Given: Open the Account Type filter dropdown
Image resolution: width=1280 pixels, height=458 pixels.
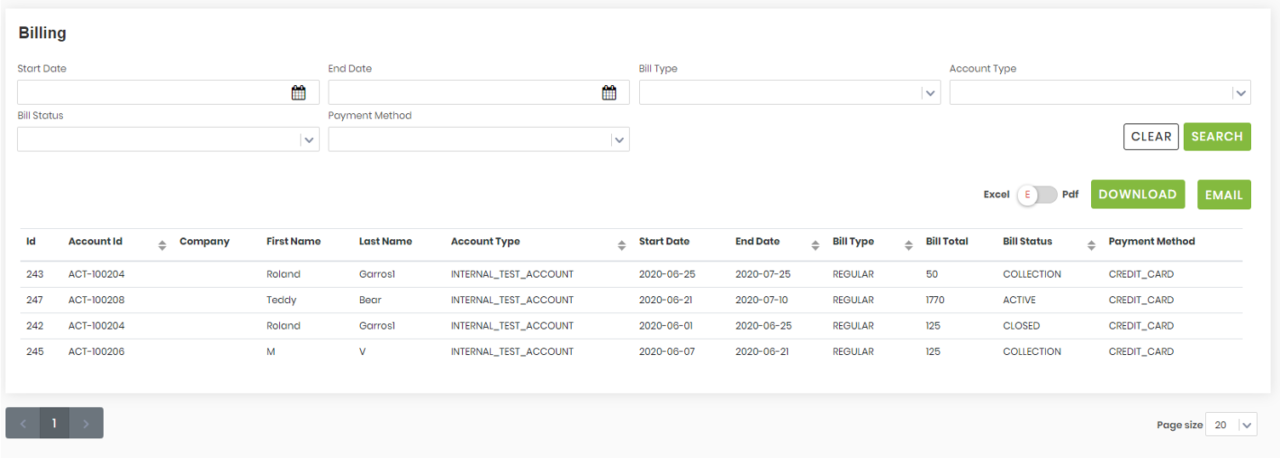Looking at the screenshot, I should tap(1241, 93).
